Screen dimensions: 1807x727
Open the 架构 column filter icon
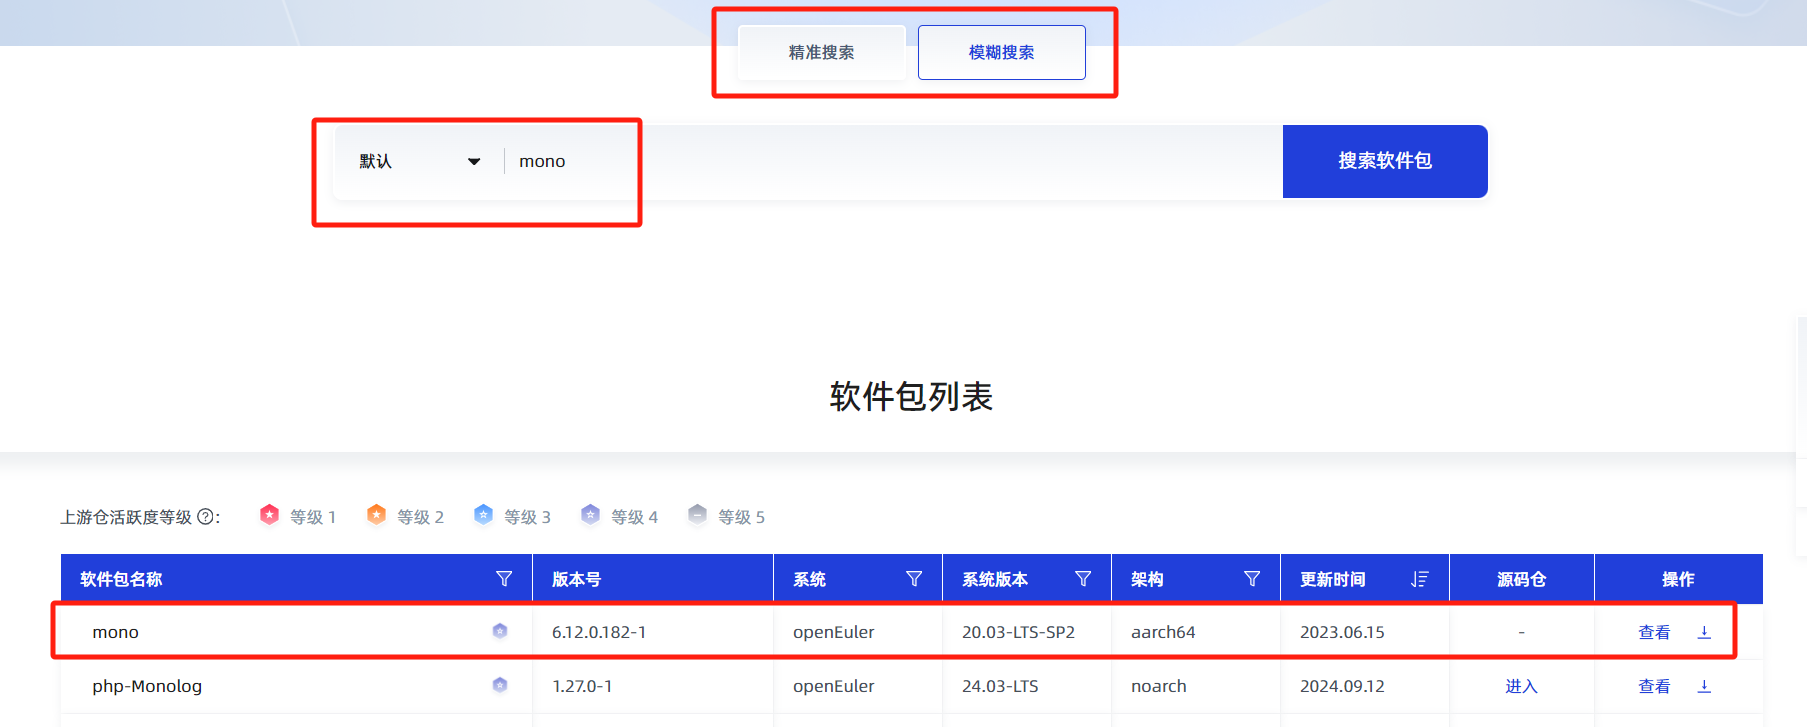click(1251, 579)
